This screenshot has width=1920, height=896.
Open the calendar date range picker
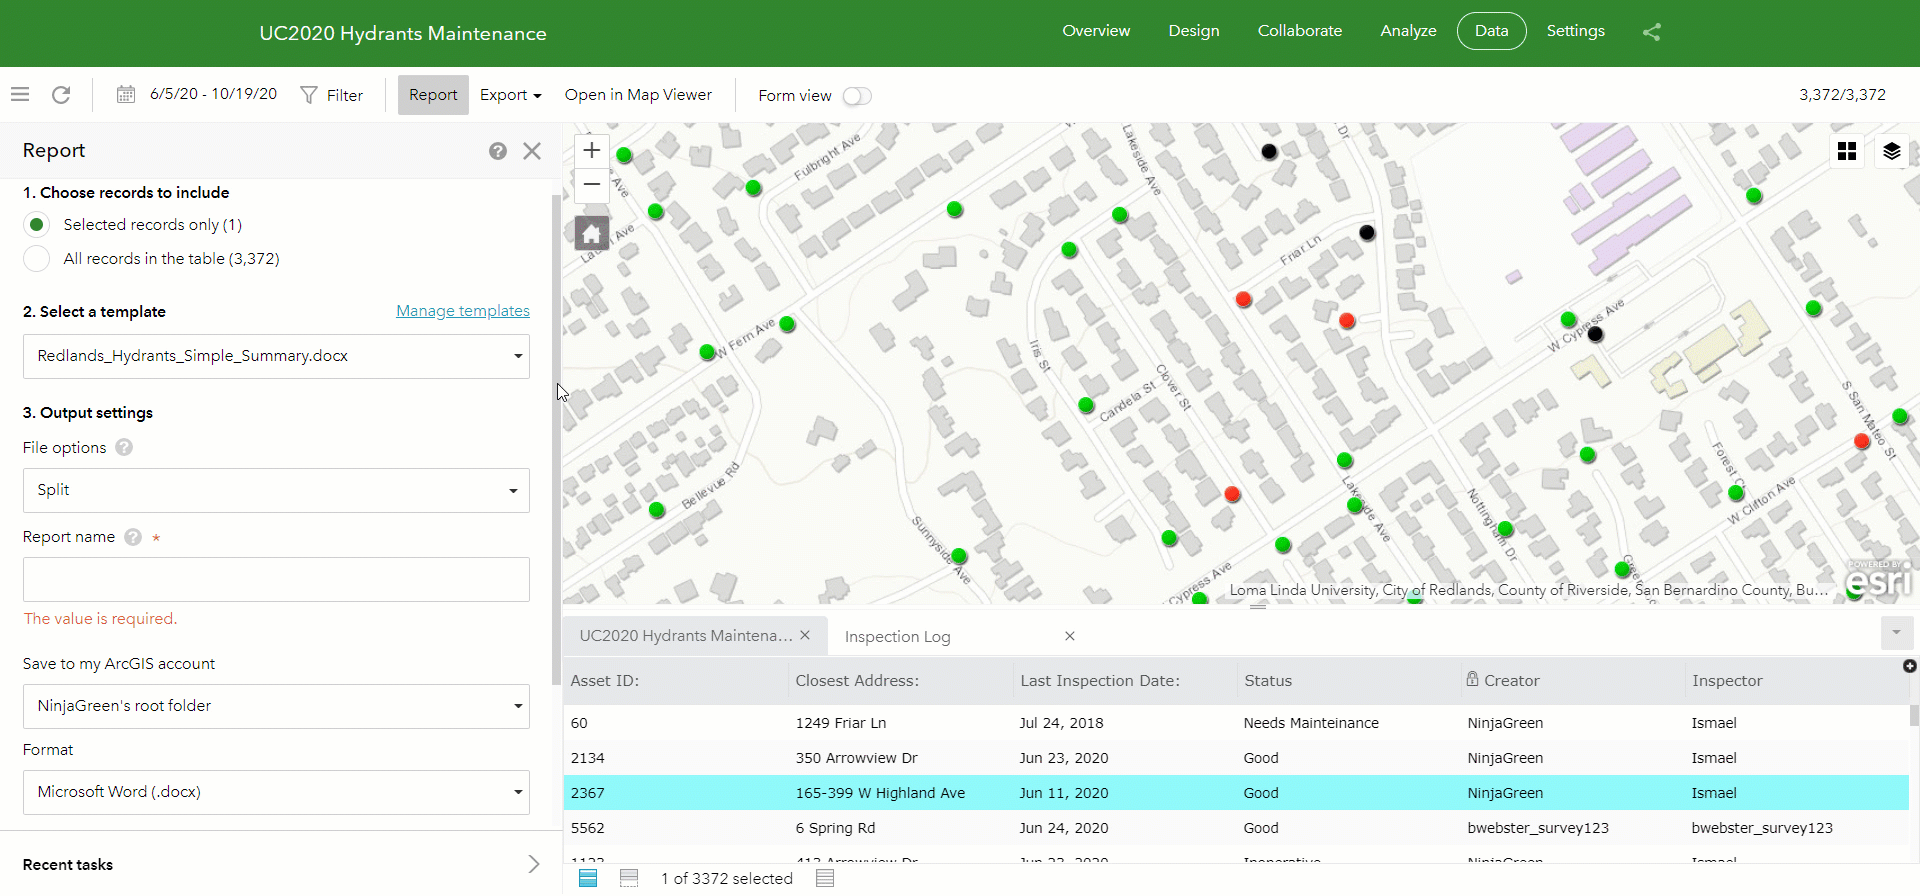126,95
